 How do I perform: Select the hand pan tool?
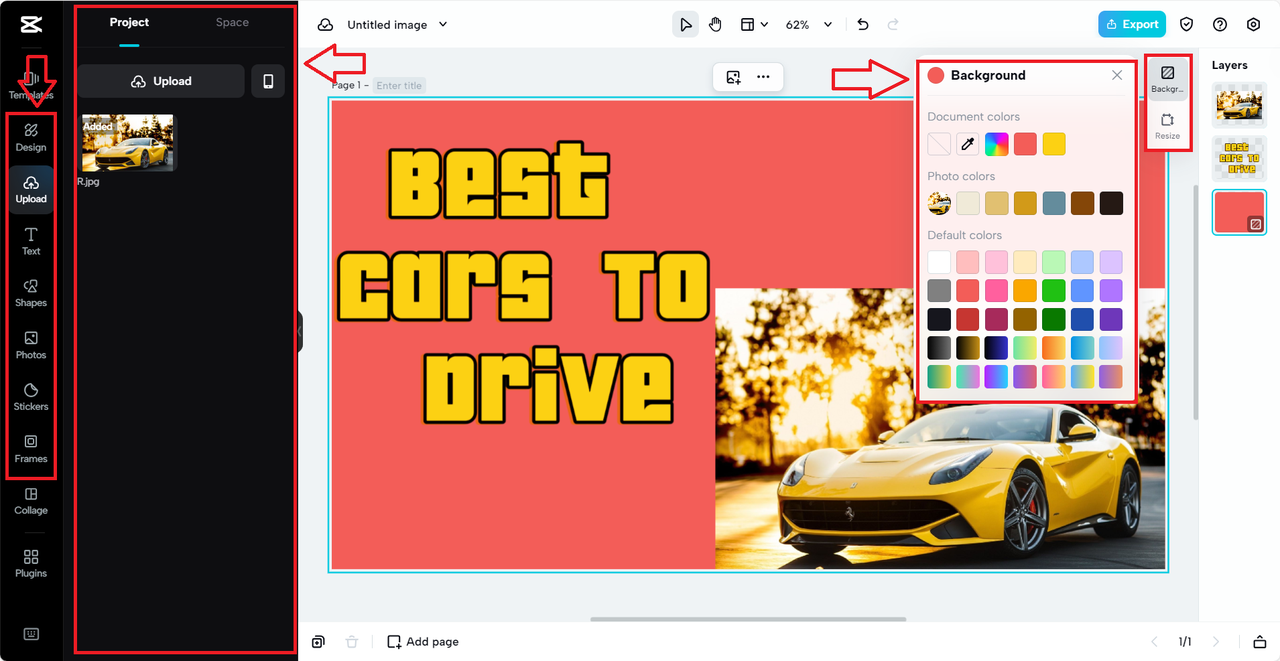[715, 25]
